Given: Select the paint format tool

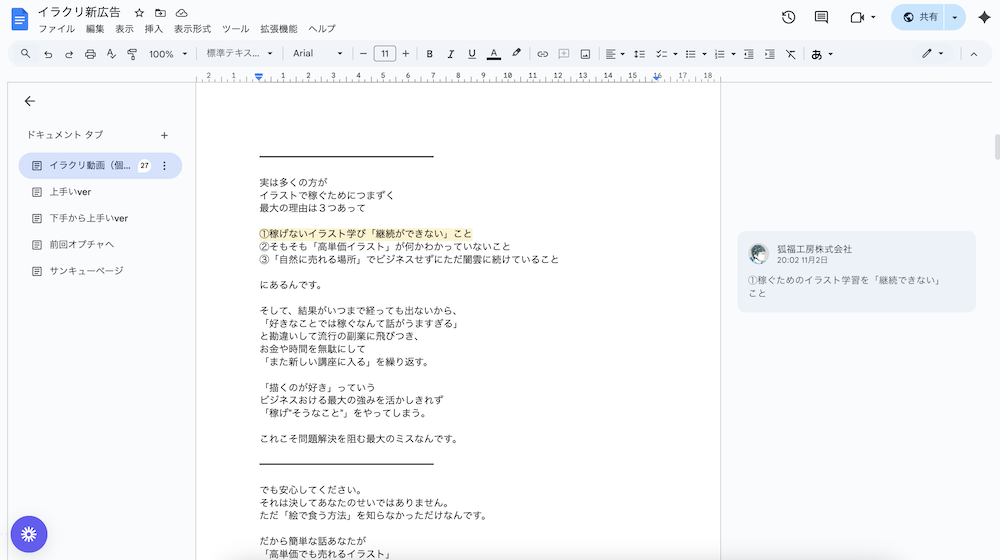Looking at the screenshot, I should [x=132, y=54].
